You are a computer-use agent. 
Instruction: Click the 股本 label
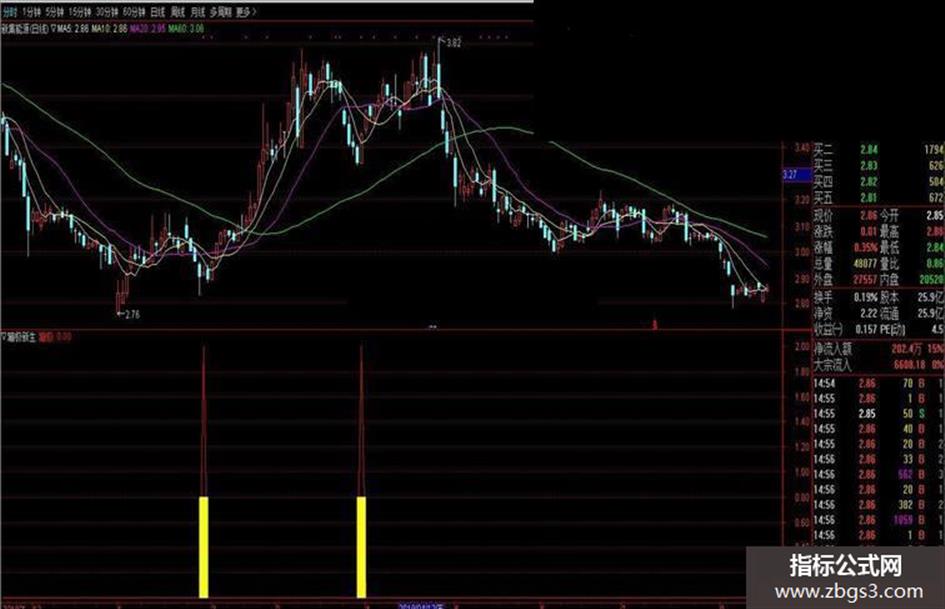[x=889, y=297]
